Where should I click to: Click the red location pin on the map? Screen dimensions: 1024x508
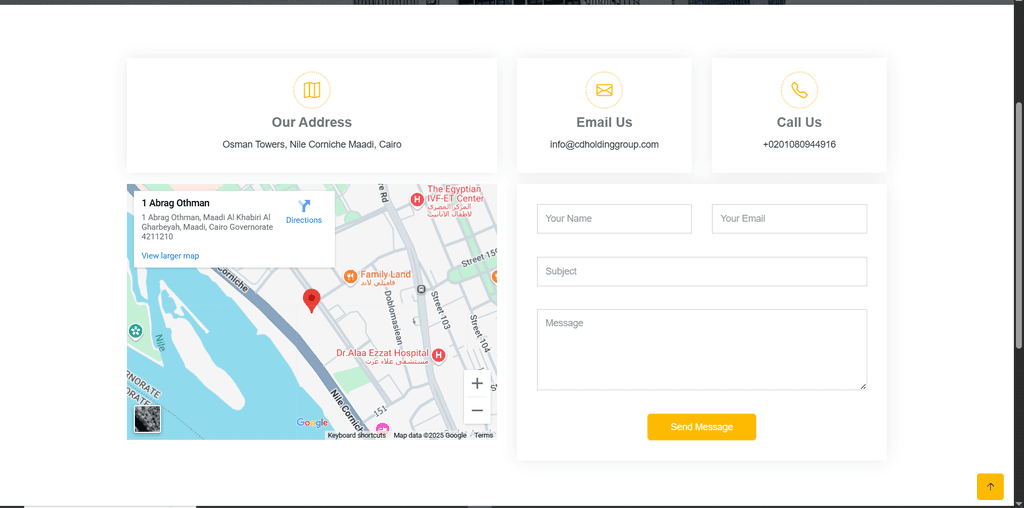click(x=312, y=300)
